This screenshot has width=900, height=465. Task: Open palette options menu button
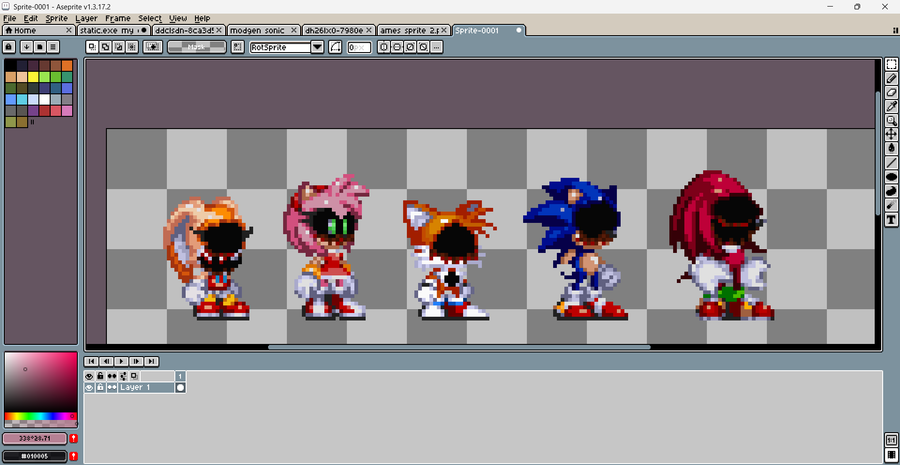53,46
